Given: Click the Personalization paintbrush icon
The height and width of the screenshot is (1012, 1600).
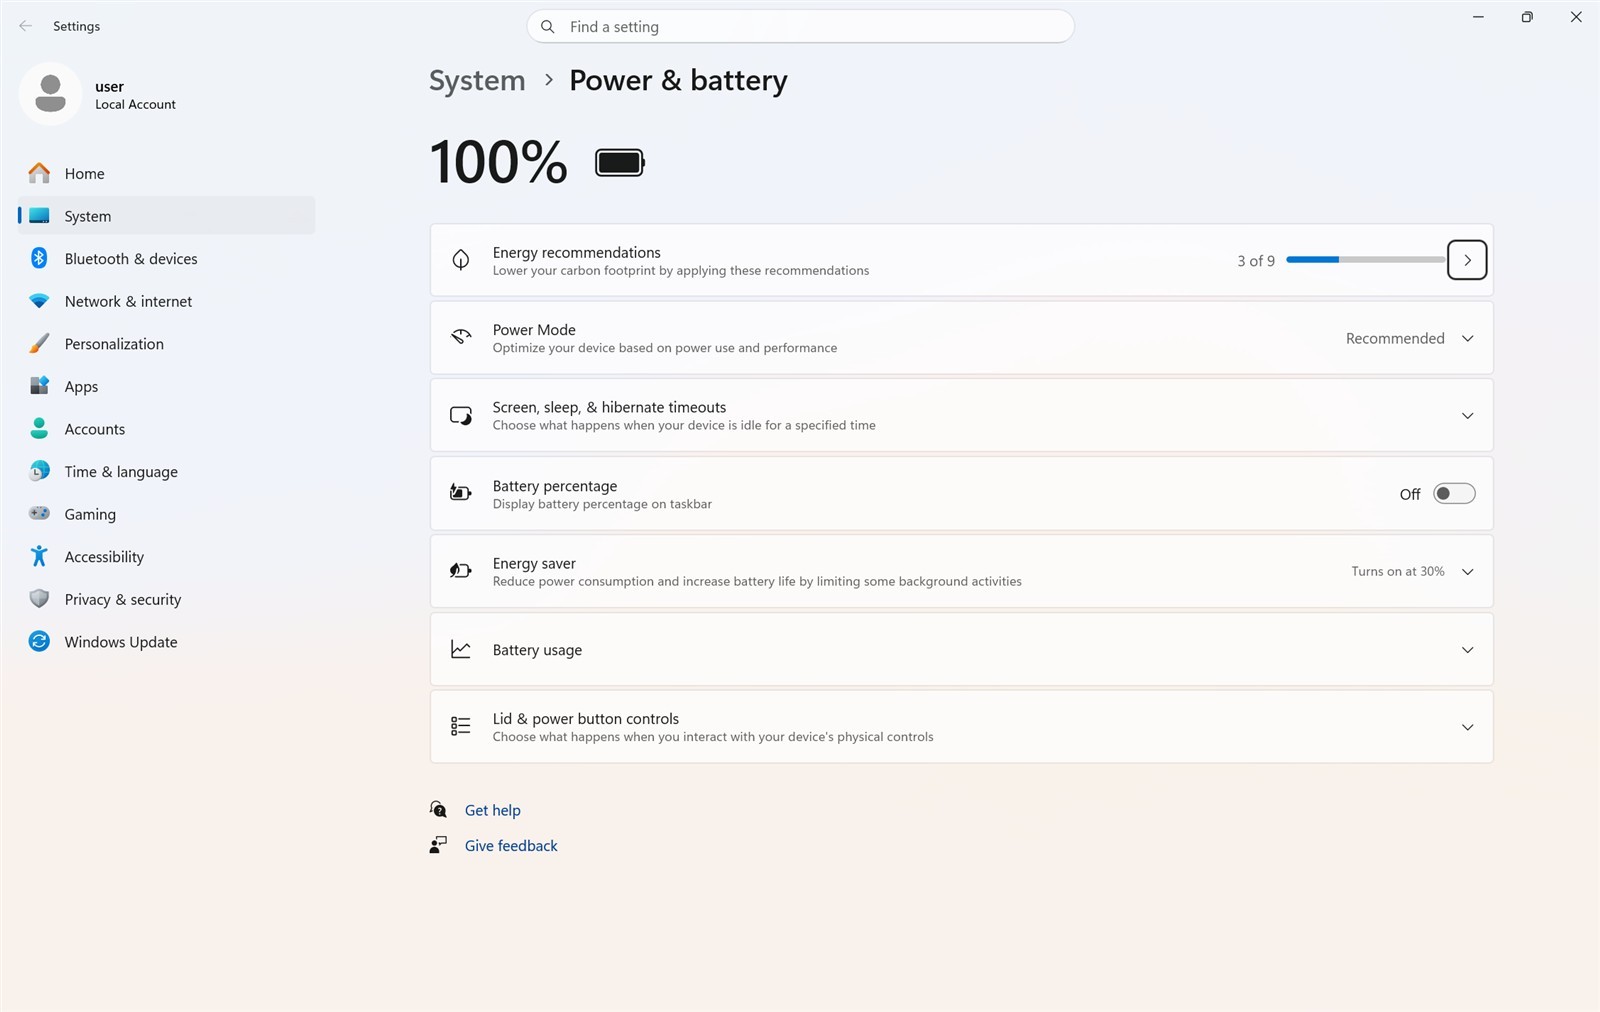Looking at the screenshot, I should (39, 343).
